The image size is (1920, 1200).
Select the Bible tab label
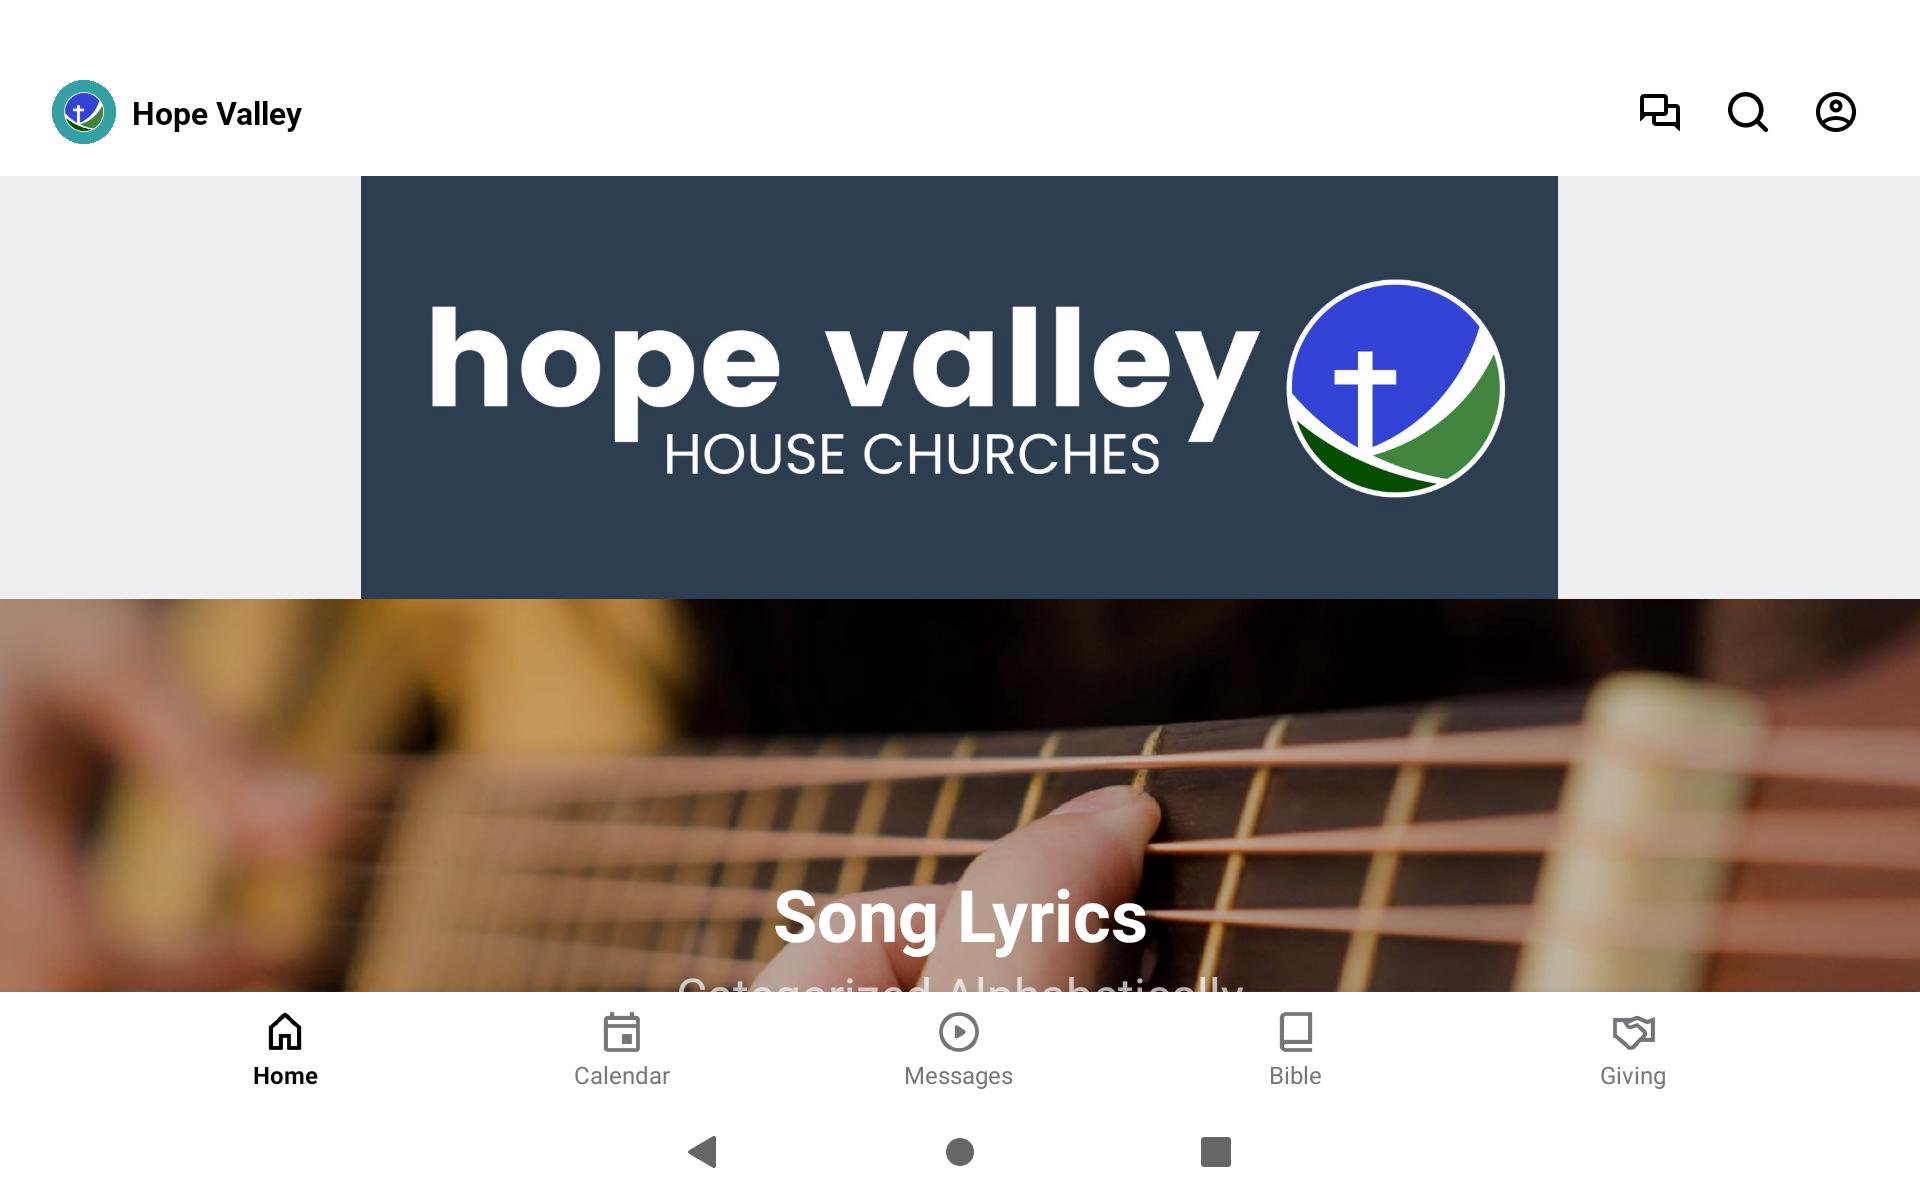tap(1296, 1076)
